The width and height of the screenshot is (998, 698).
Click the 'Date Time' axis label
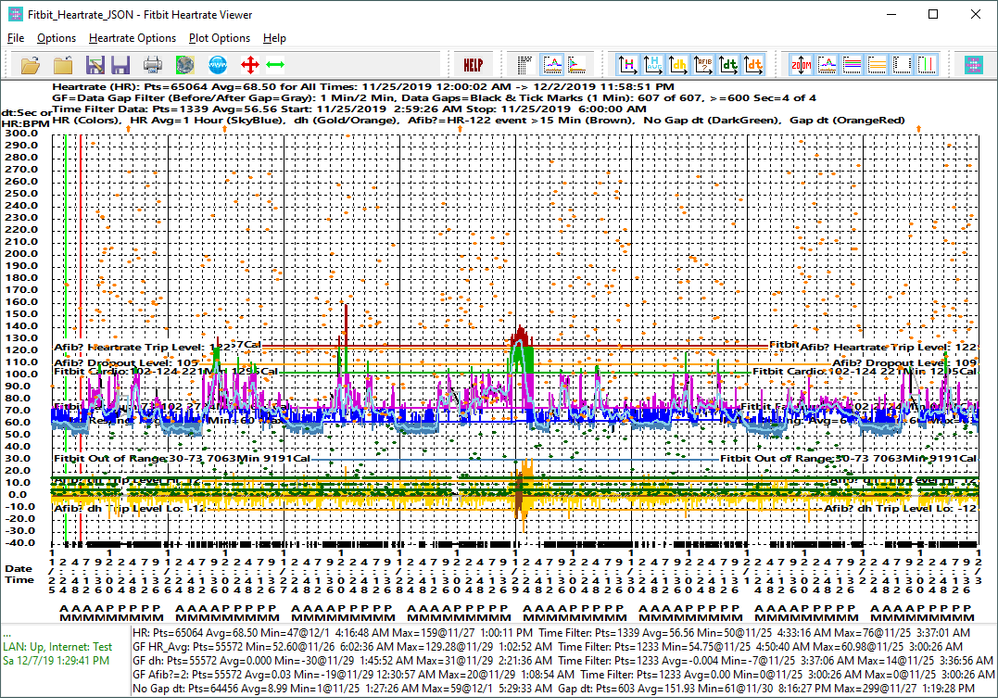point(19,574)
